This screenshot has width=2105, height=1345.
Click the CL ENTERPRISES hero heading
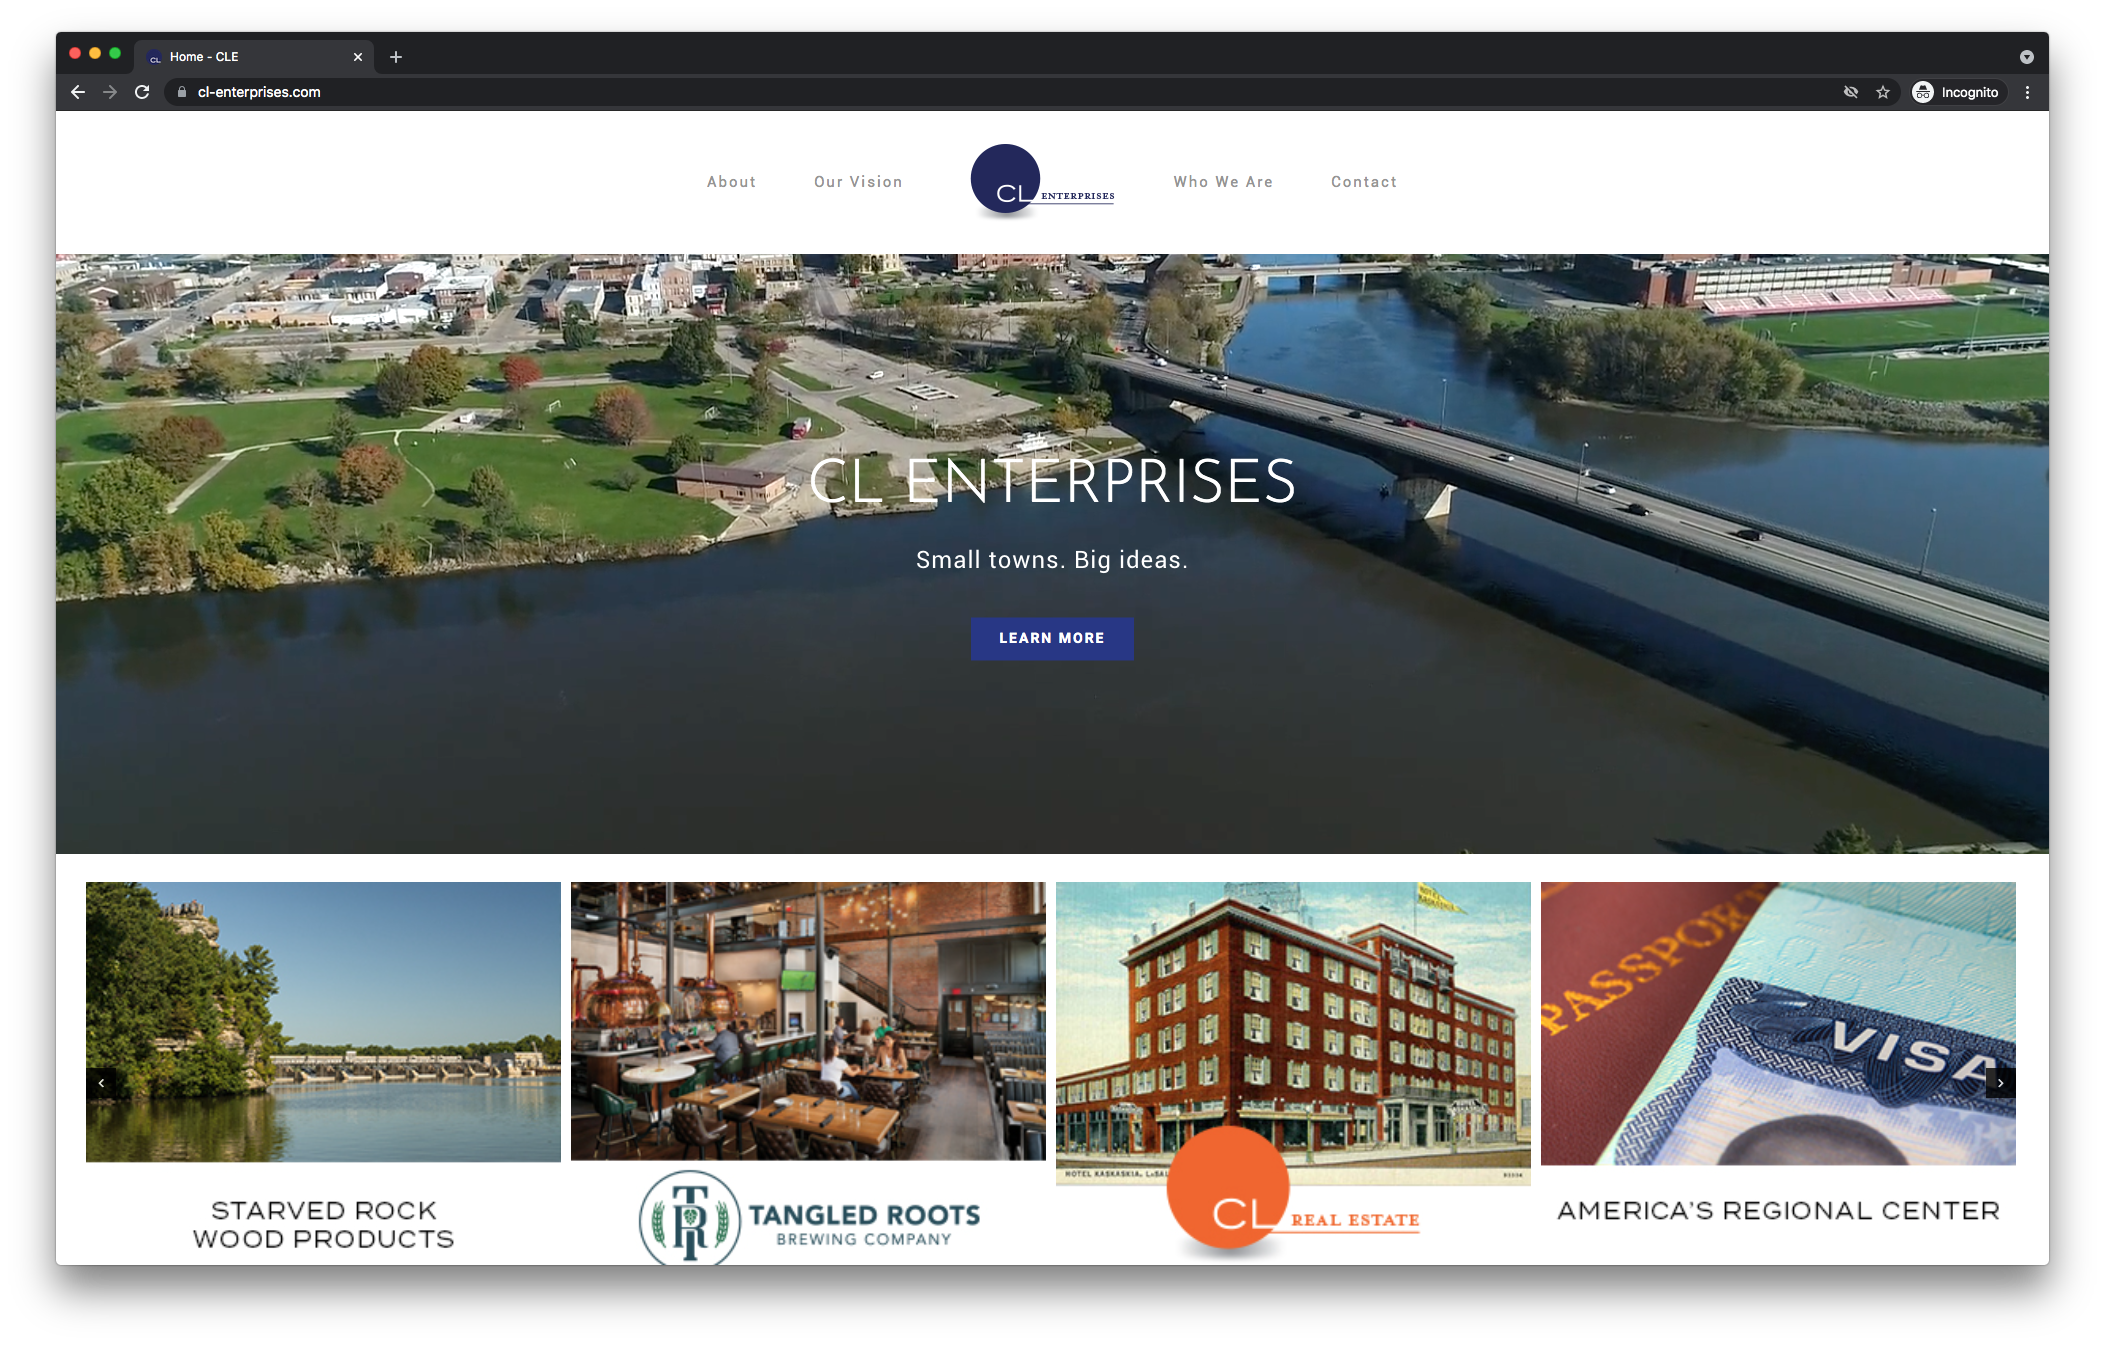pyautogui.click(x=1052, y=481)
